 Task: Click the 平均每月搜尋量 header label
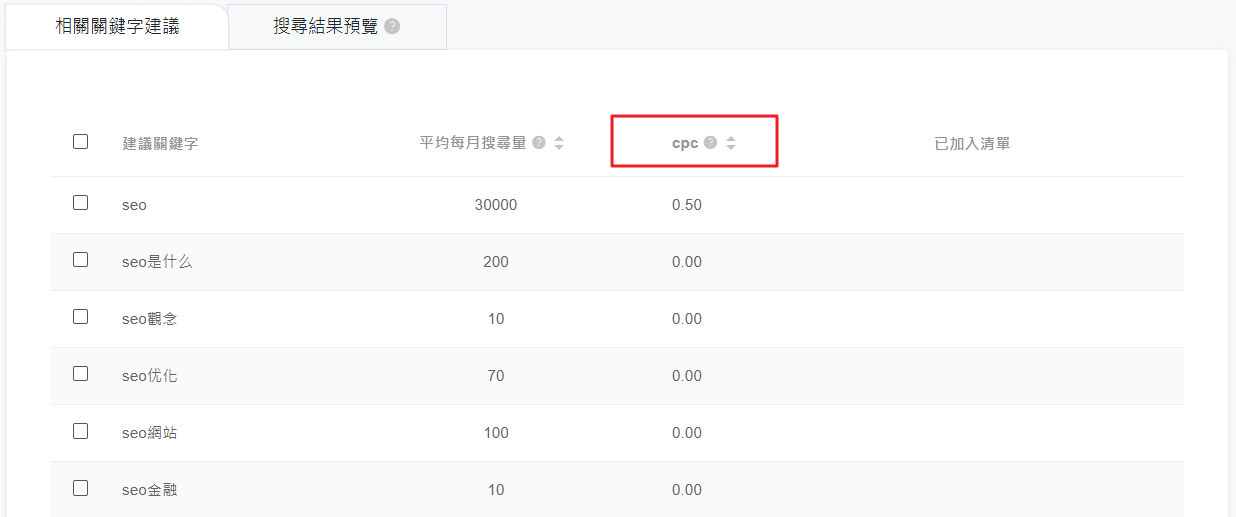(x=473, y=143)
